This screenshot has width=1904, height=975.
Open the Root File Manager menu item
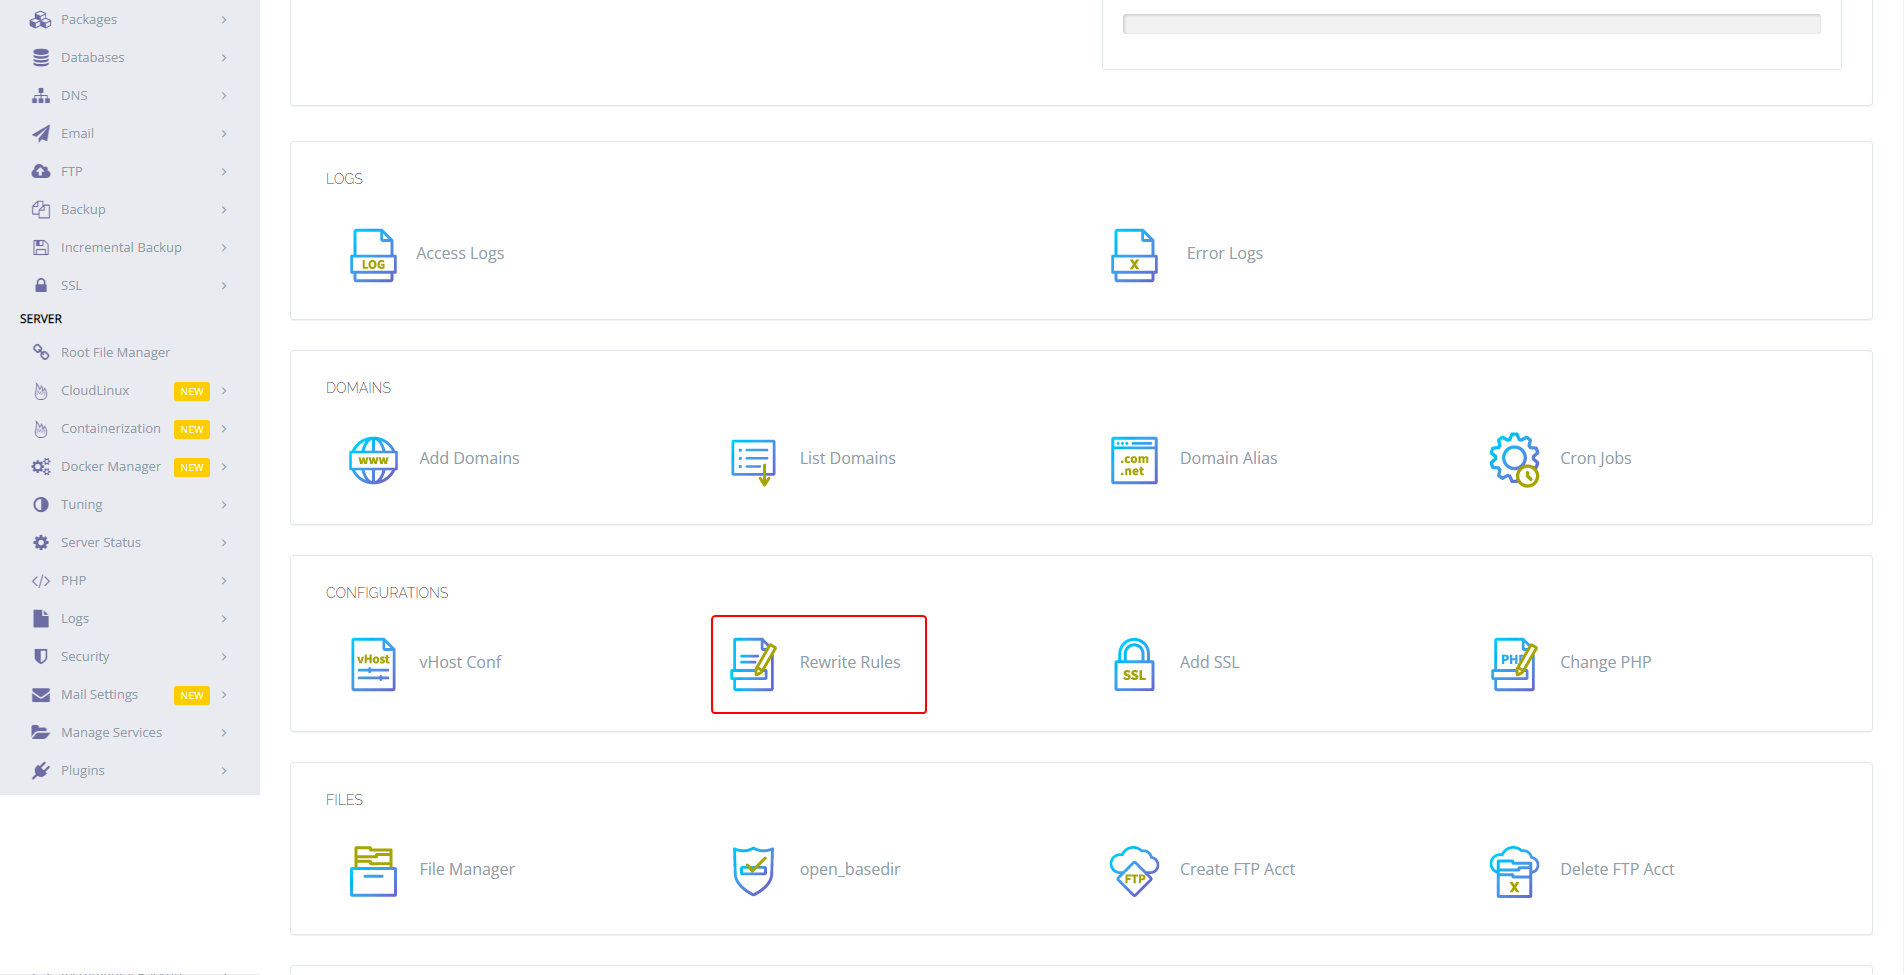click(x=115, y=353)
